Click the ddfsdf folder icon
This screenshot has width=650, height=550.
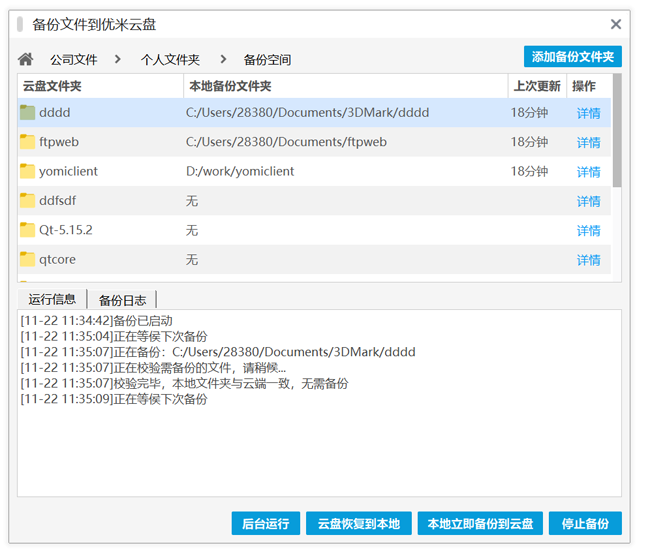click(x=28, y=201)
